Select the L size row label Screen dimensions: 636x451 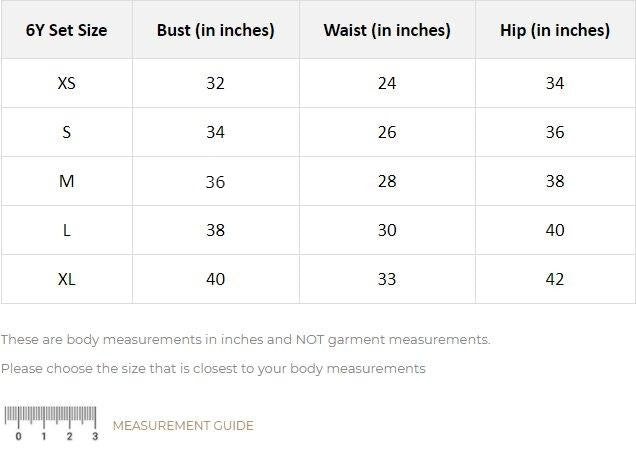pos(66,230)
